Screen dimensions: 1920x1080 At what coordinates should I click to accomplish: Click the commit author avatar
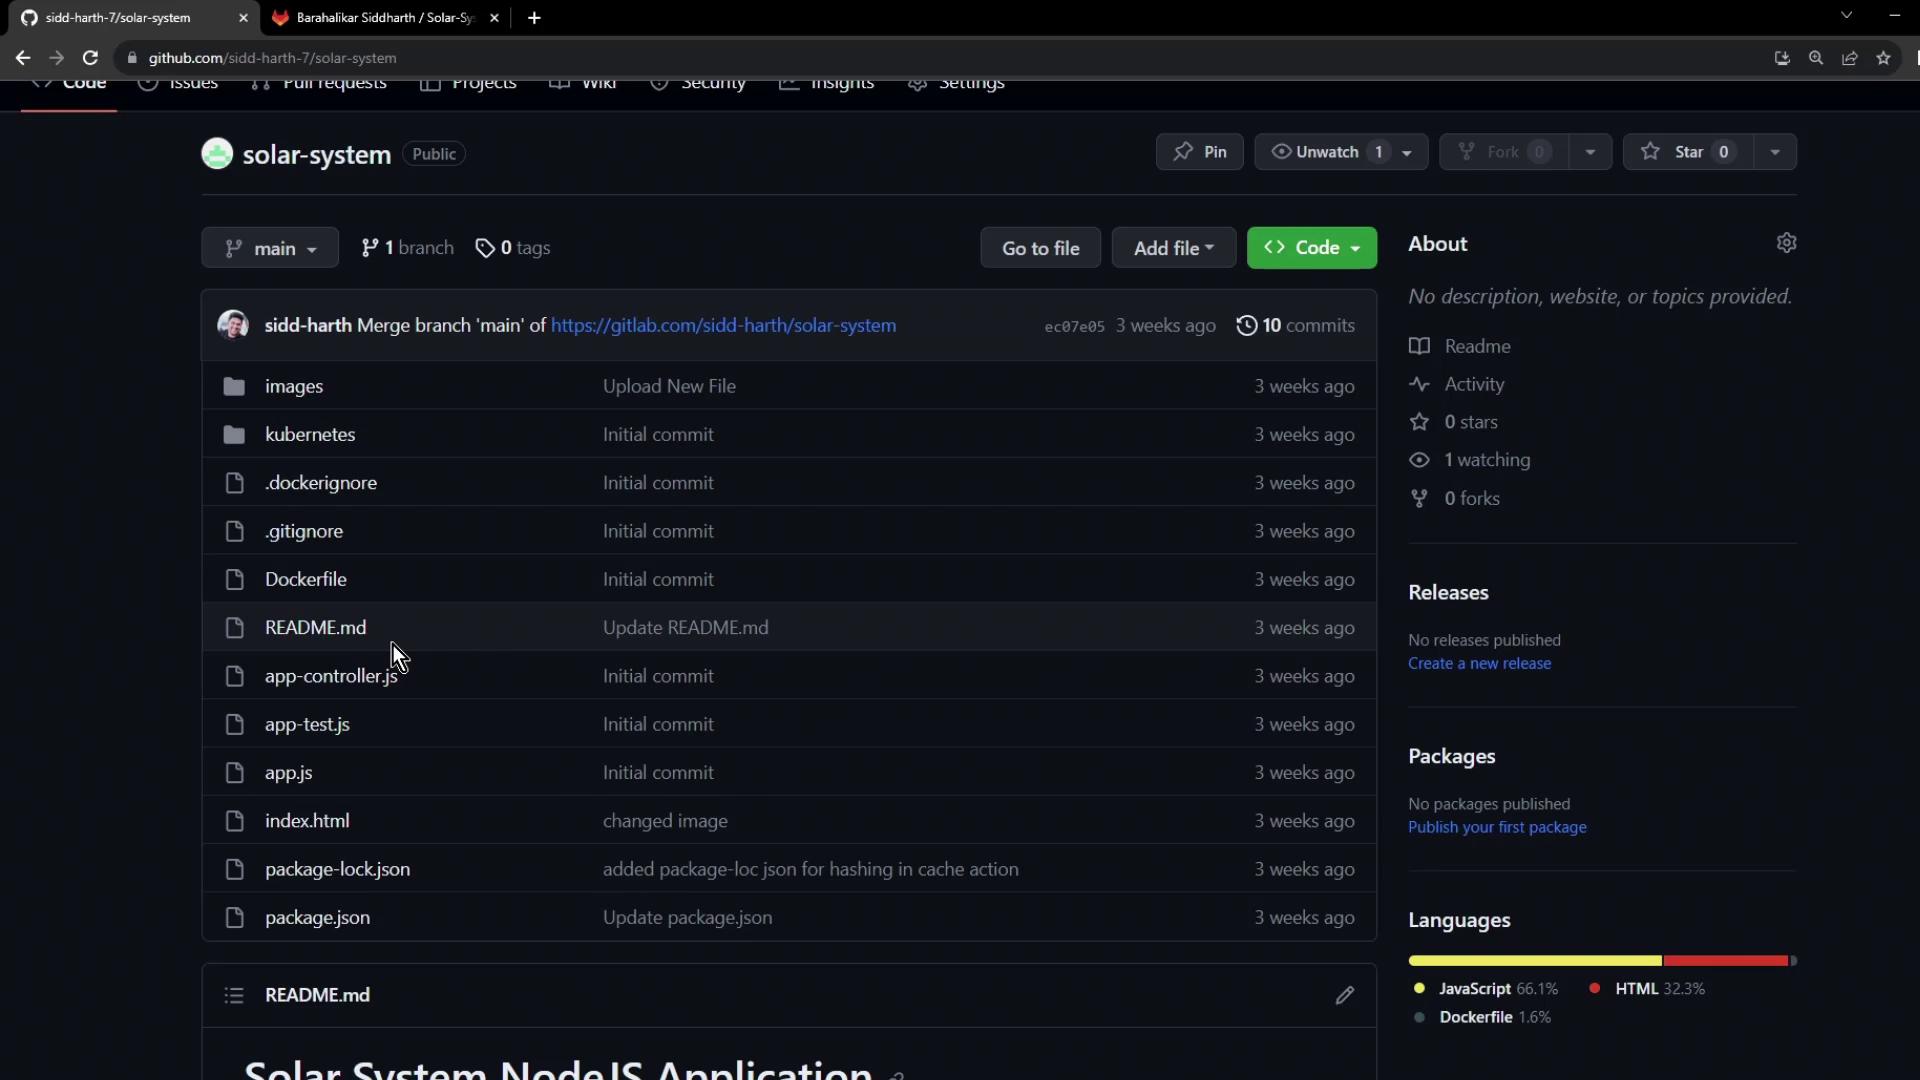click(x=233, y=325)
